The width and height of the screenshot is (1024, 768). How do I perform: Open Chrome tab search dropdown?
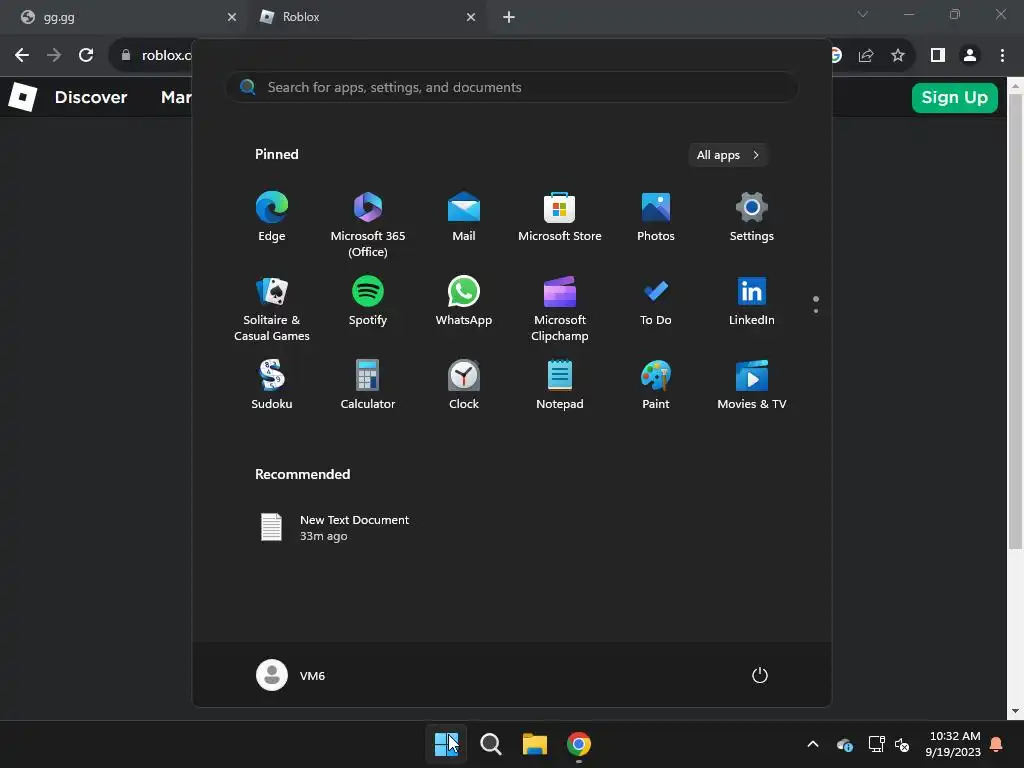[863, 14]
